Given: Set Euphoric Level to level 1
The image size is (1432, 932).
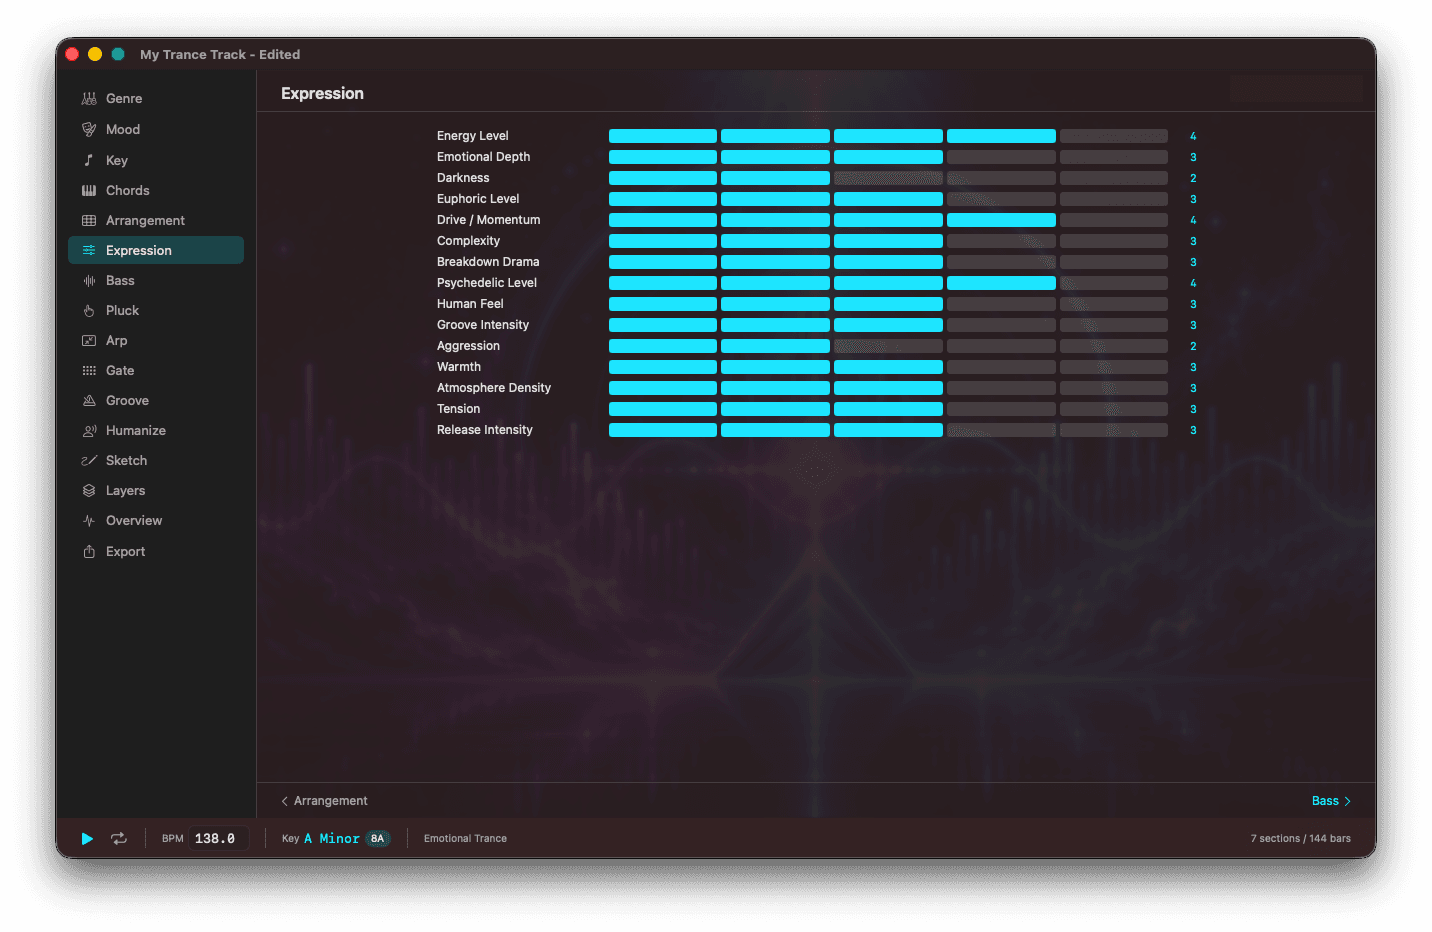Looking at the screenshot, I should tap(662, 199).
